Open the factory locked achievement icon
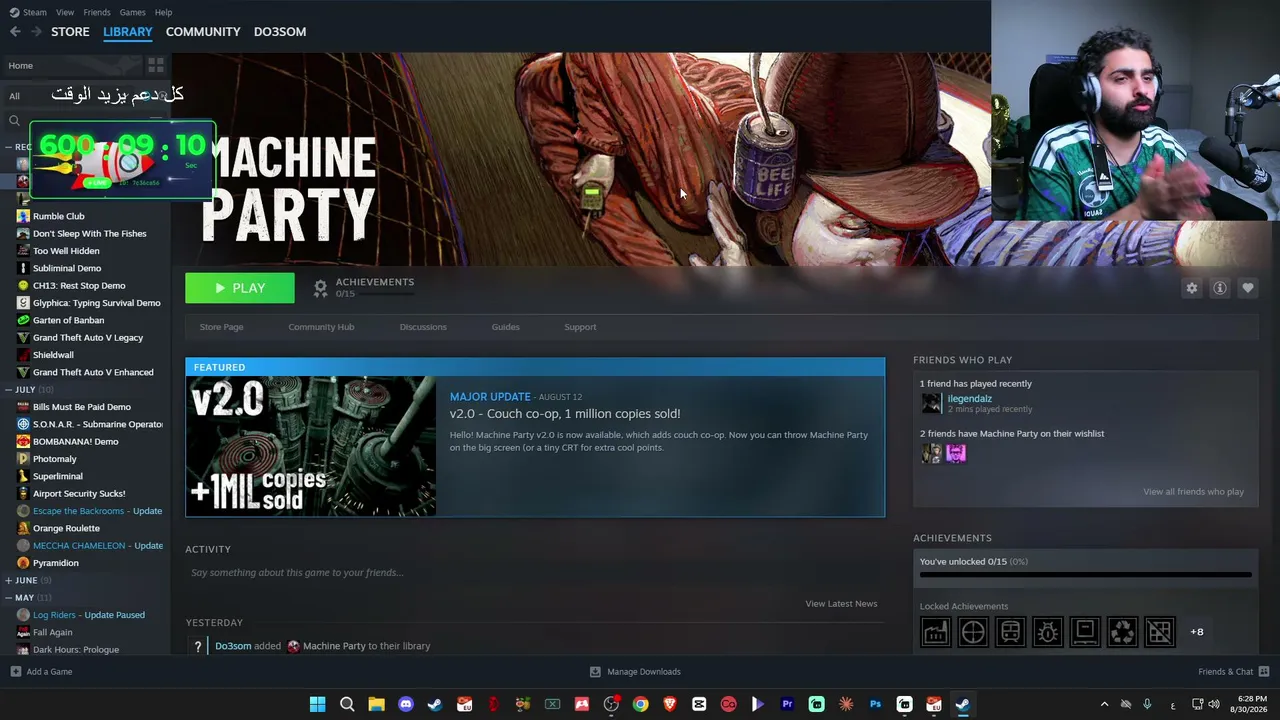The height and width of the screenshot is (720, 1280). (x=935, y=632)
